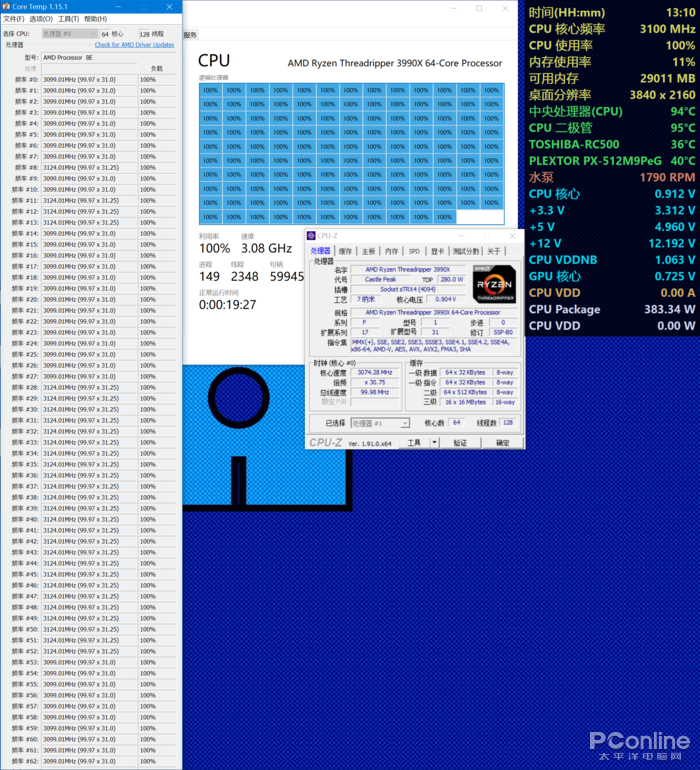Image resolution: width=700 pixels, height=770 pixels.
Task: Click the 16 x 16 MBytes L3 cache field
Action: (465, 402)
